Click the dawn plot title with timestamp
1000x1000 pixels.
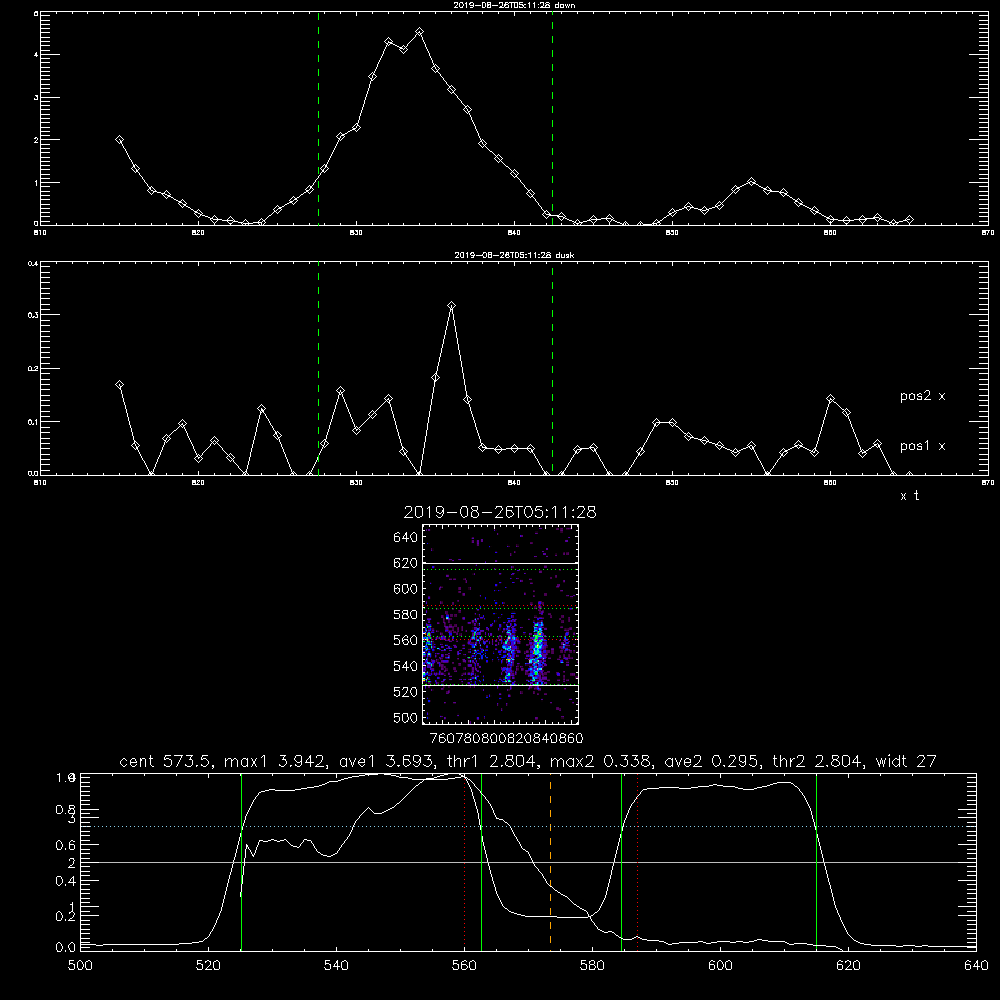[x=514, y=4]
